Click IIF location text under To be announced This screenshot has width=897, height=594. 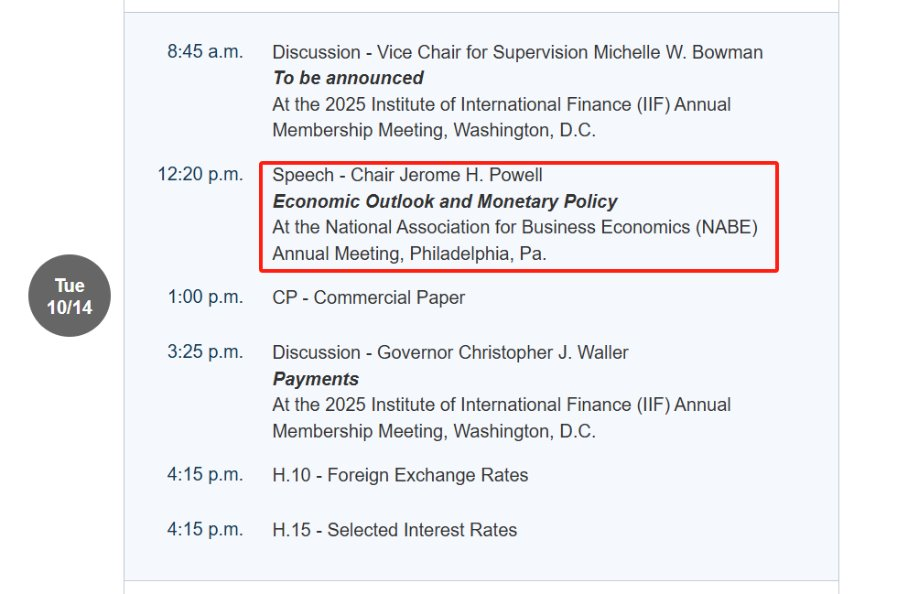(501, 104)
